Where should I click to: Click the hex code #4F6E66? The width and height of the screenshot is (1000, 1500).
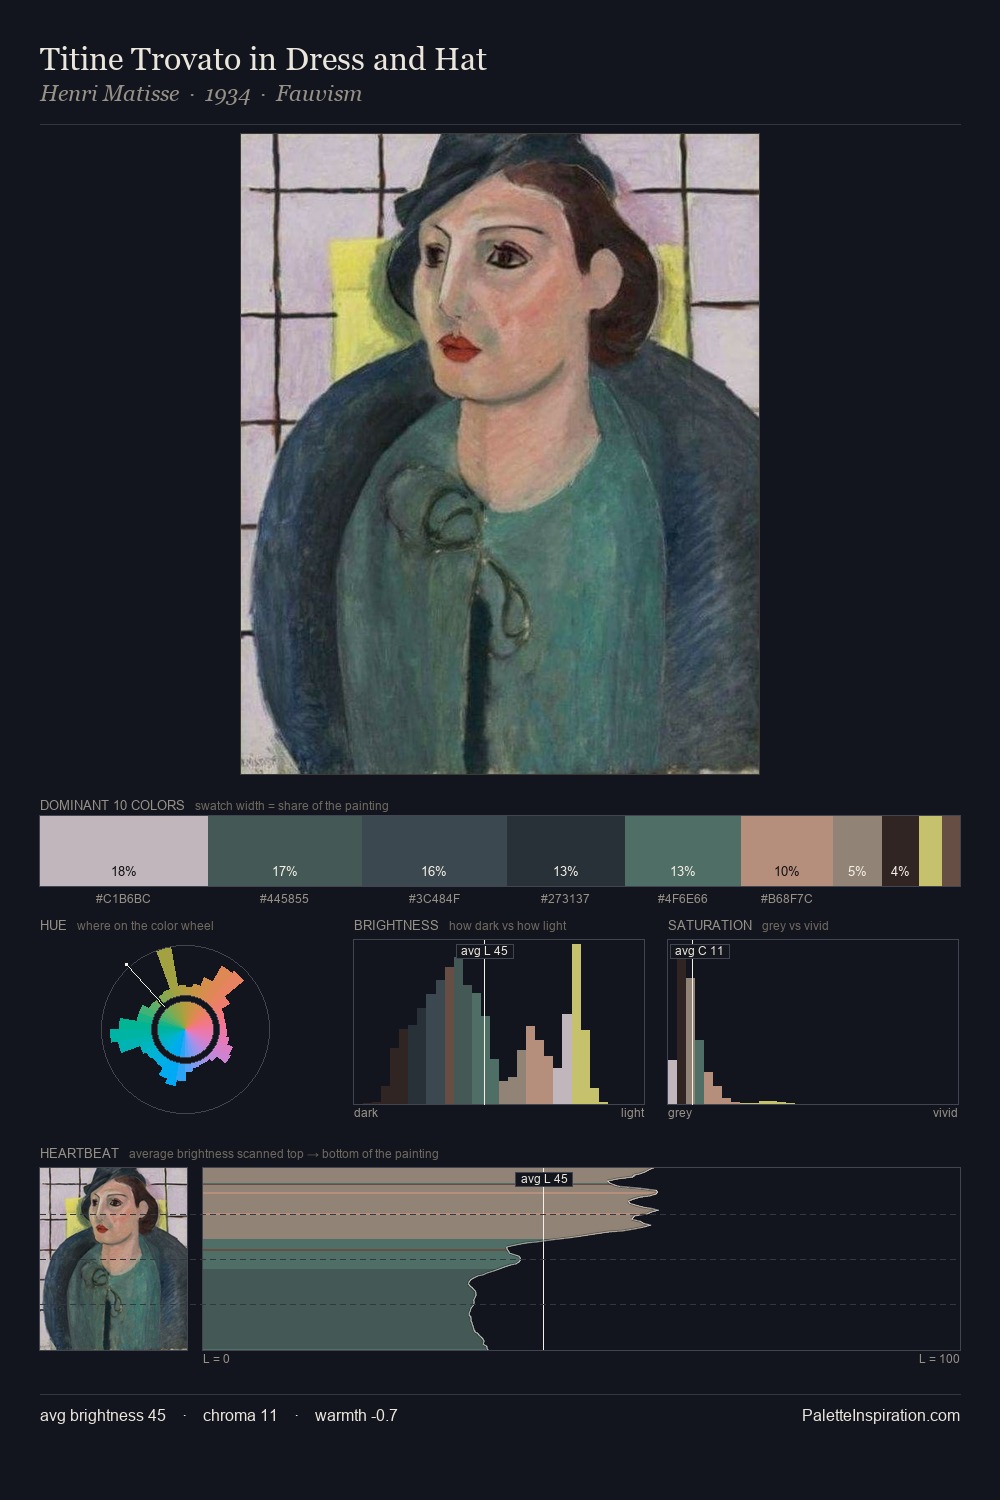[682, 899]
